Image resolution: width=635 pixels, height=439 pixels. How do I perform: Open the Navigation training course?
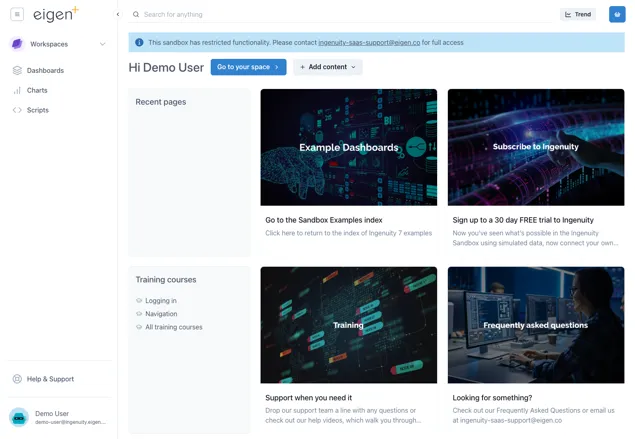(x=160, y=314)
